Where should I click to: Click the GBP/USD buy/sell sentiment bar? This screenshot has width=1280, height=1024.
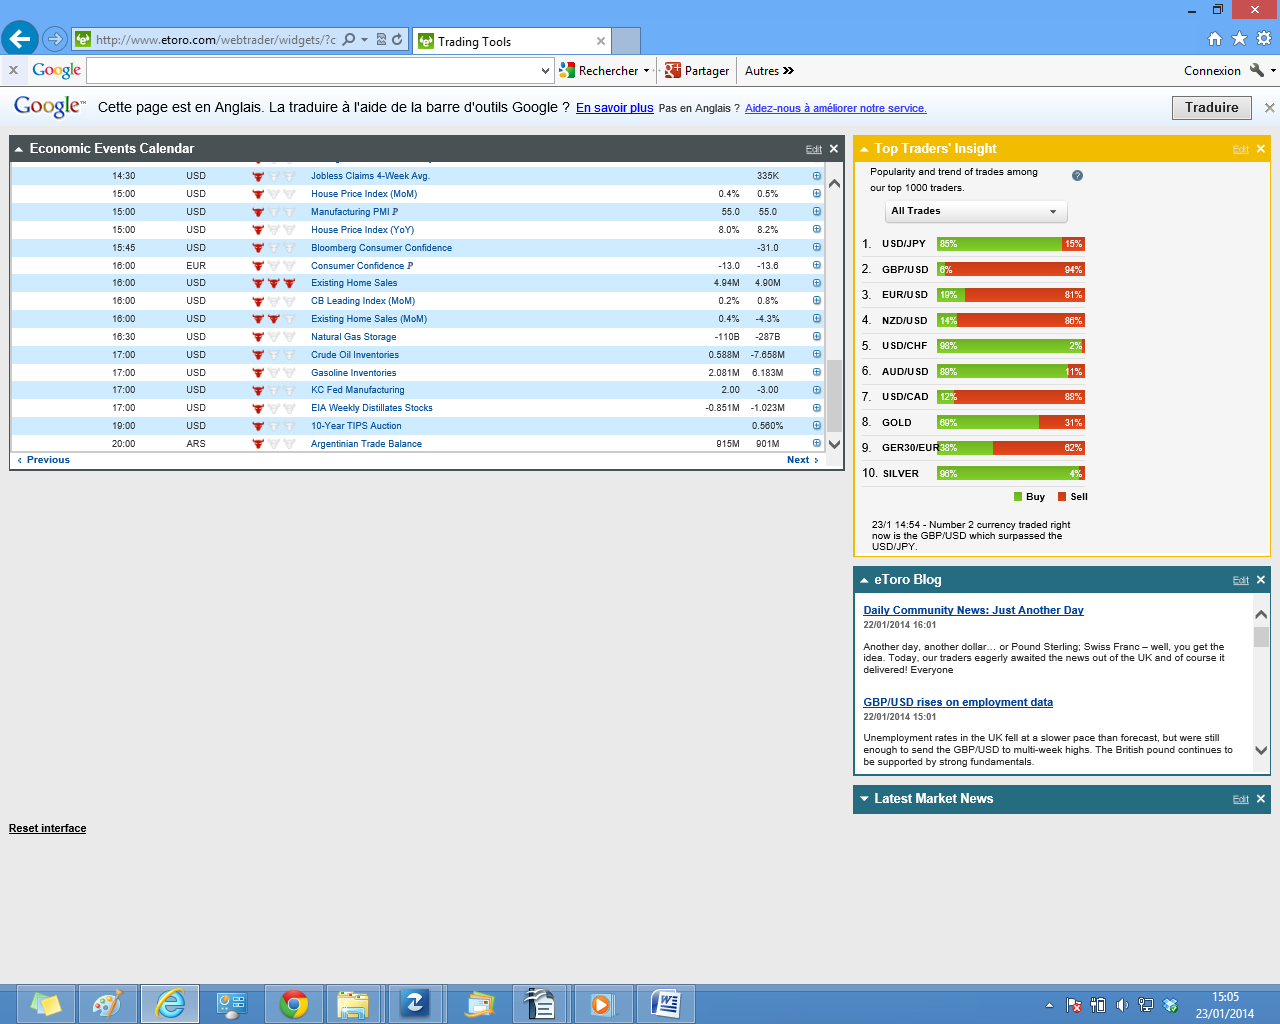click(1010, 270)
